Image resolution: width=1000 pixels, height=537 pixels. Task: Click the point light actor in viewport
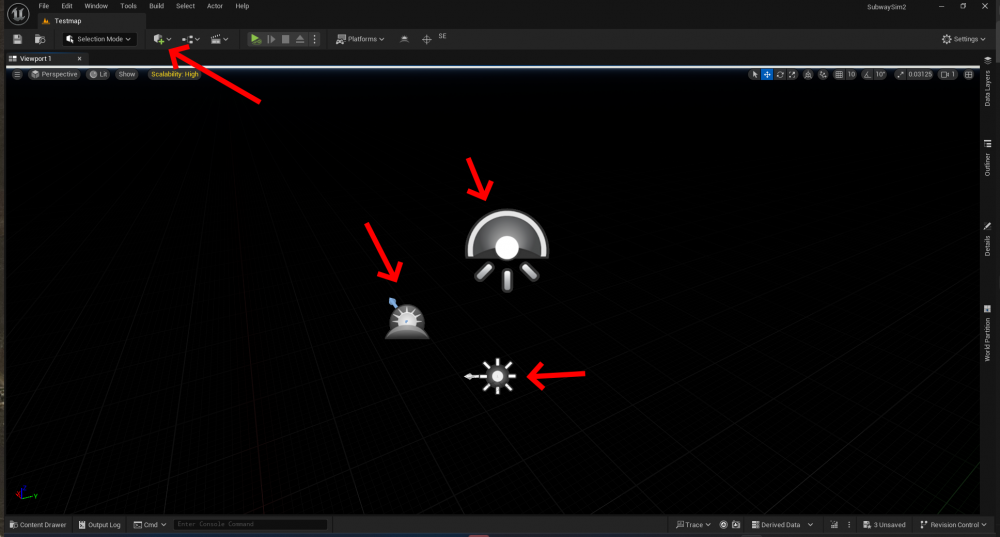497,377
